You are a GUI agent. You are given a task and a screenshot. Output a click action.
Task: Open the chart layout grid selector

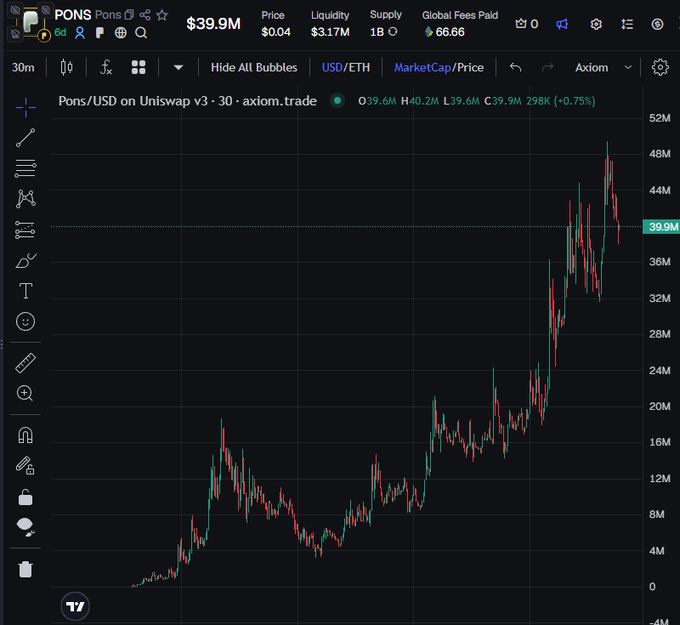138,67
